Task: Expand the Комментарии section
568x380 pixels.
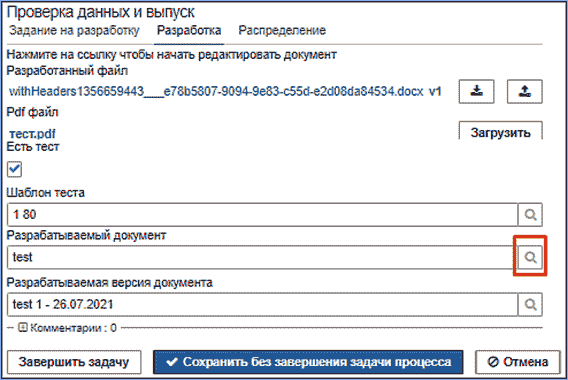Action: click(x=23, y=328)
